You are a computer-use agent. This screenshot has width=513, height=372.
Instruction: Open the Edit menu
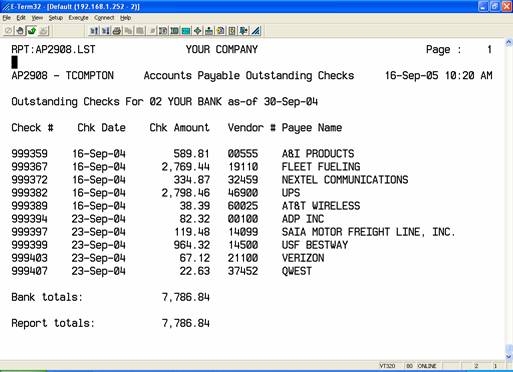point(21,18)
